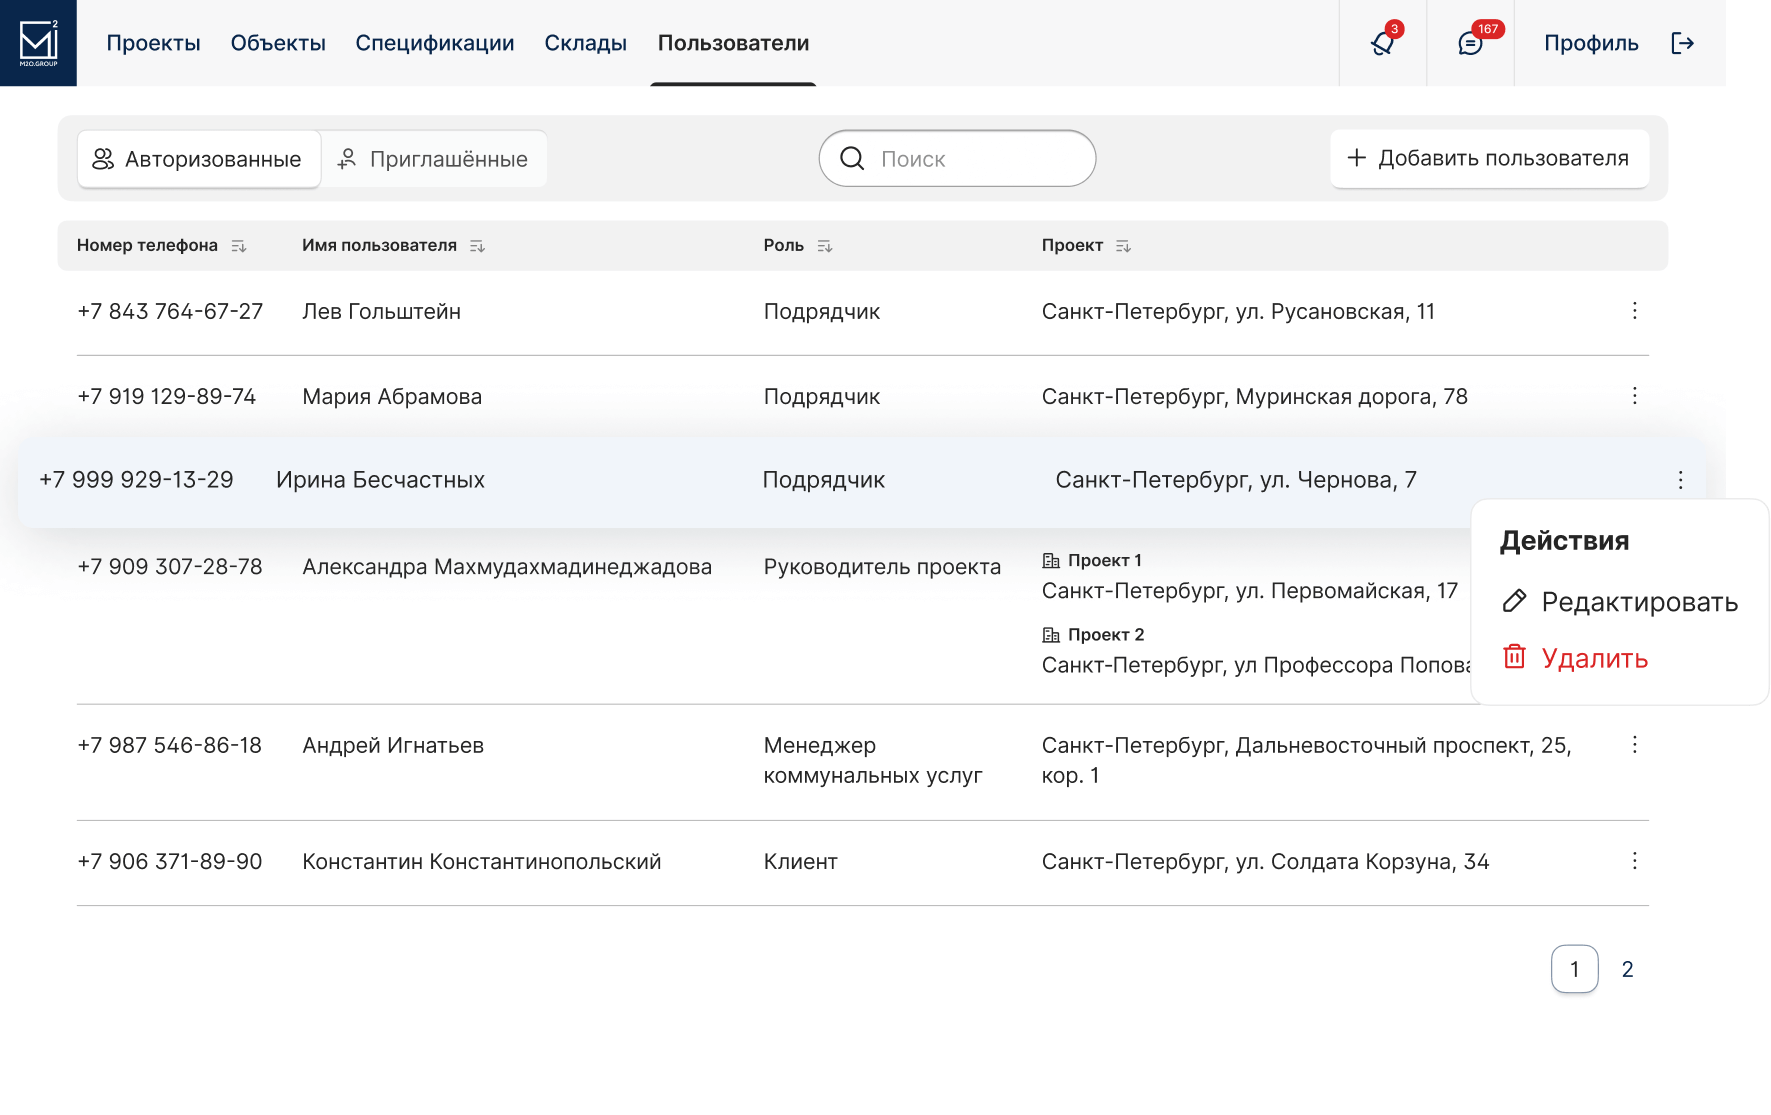Click Номер телефона column header
This screenshot has width=1771, height=1115.
tap(147, 246)
